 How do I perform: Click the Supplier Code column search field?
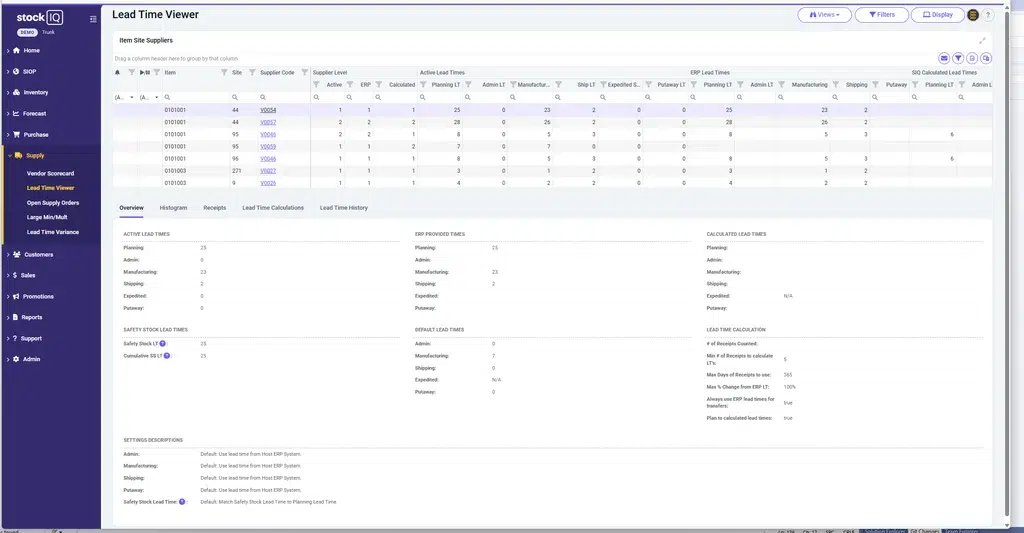pos(283,97)
